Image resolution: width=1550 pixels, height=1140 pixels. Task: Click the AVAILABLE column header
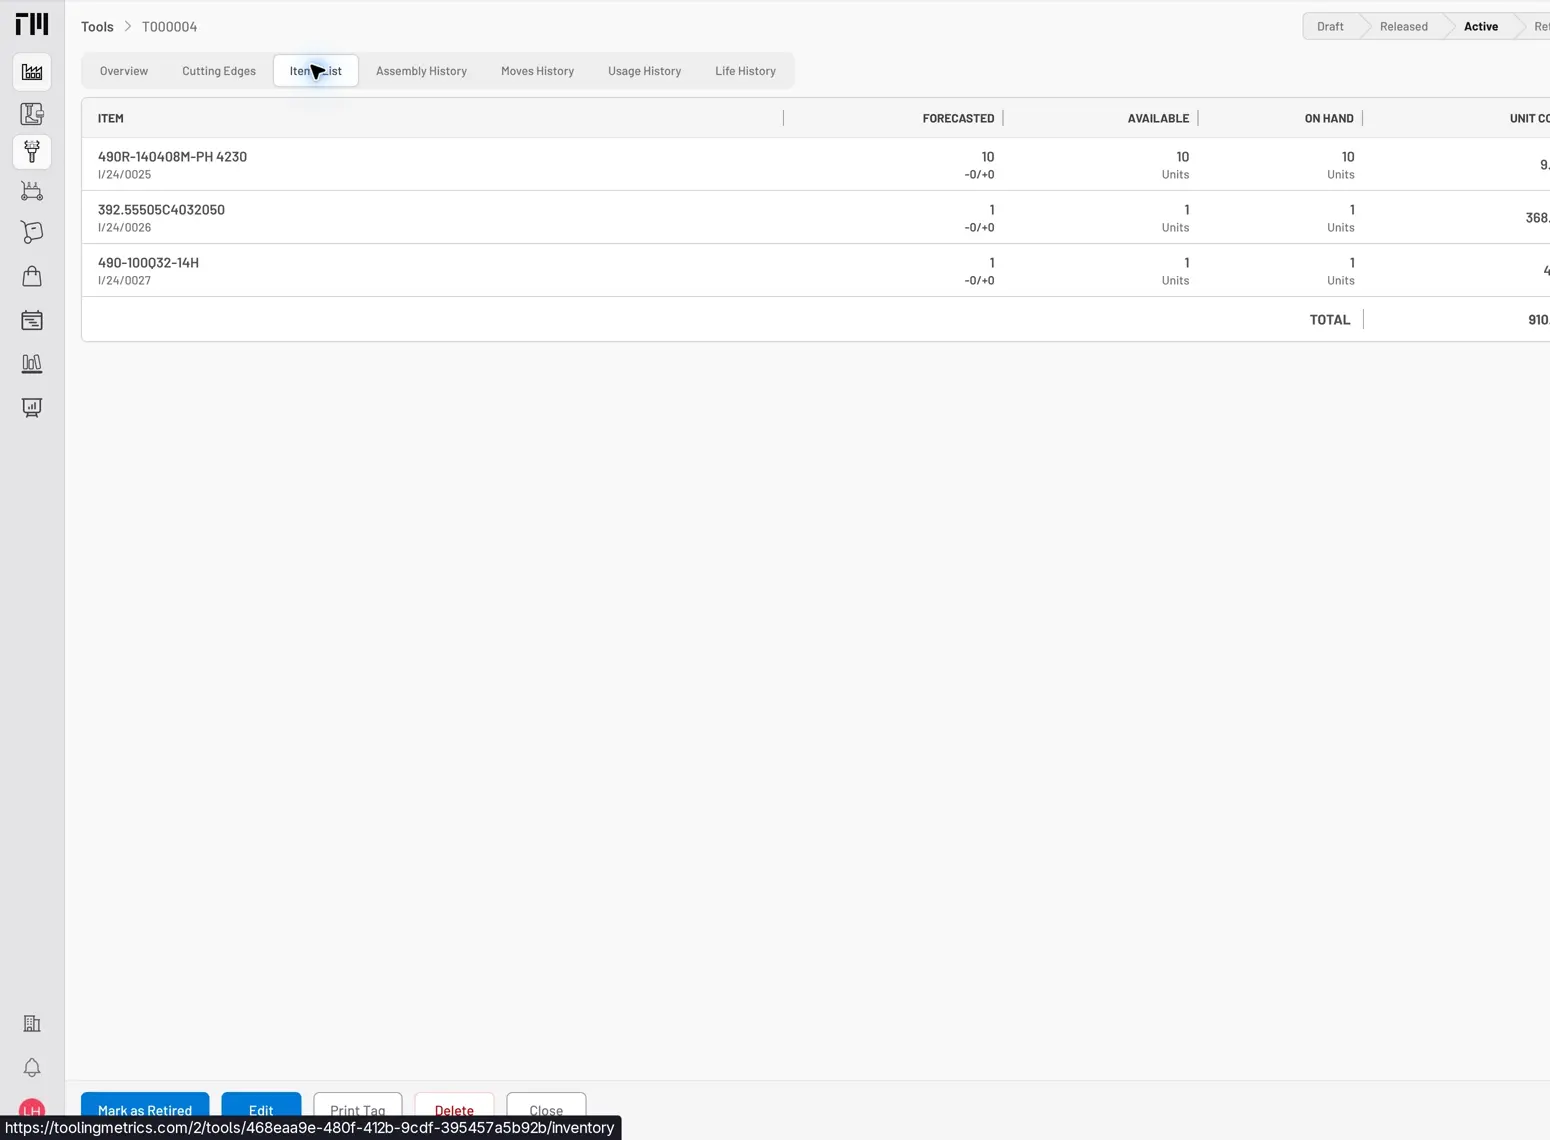coord(1158,118)
